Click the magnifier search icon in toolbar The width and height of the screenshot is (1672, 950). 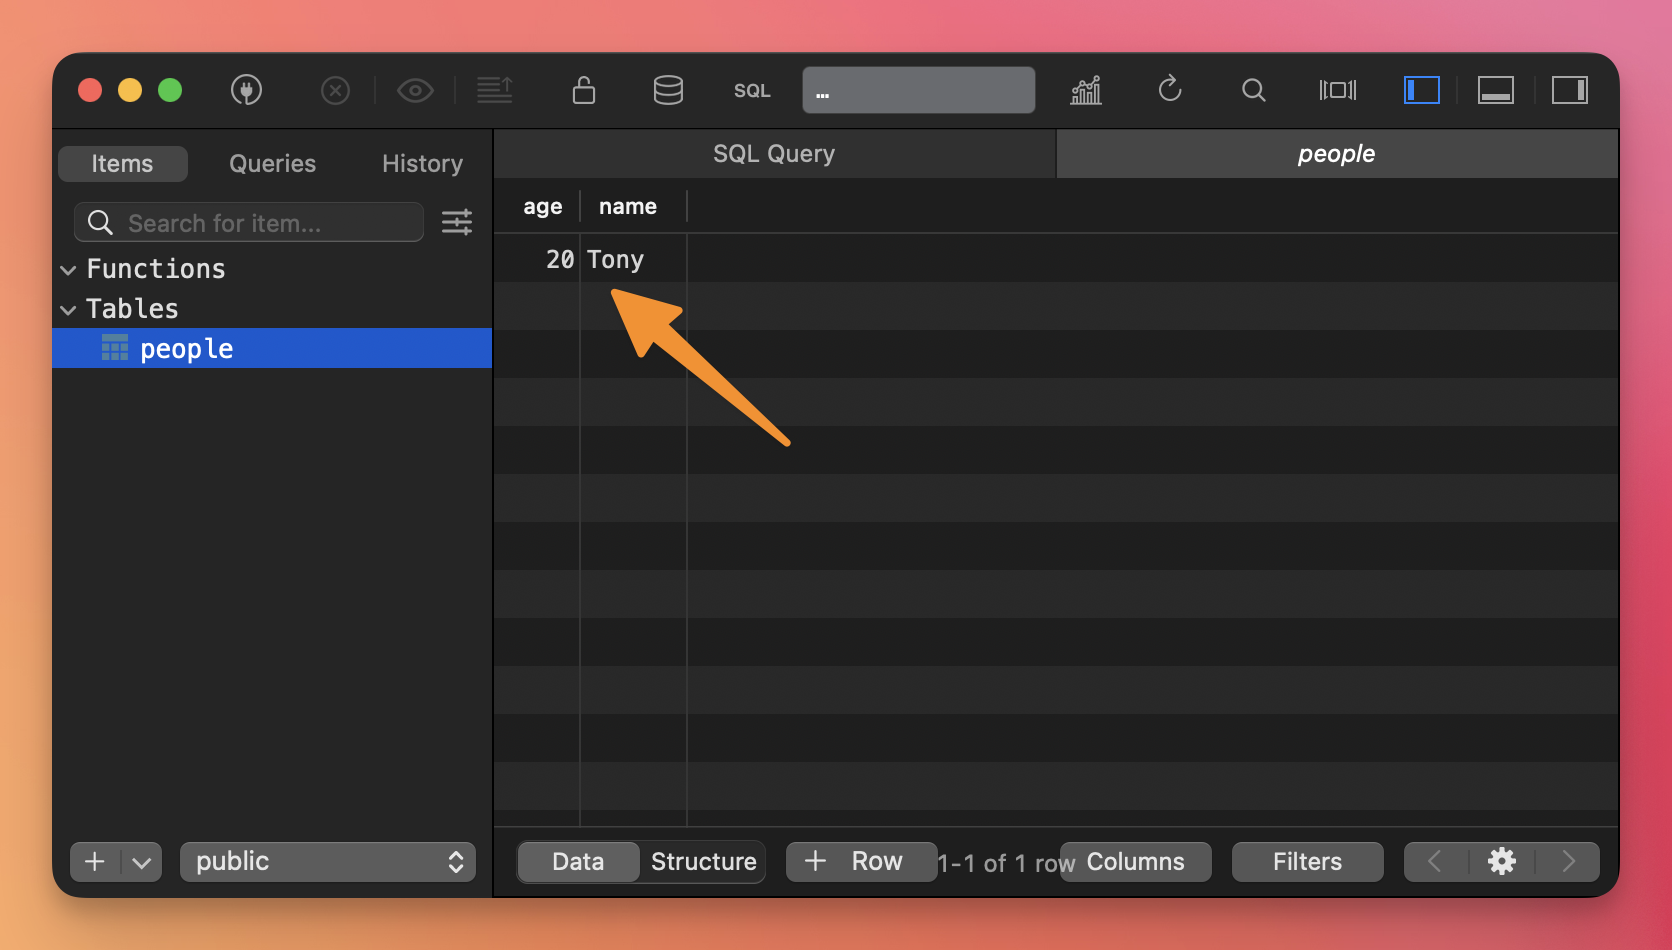1253,90
